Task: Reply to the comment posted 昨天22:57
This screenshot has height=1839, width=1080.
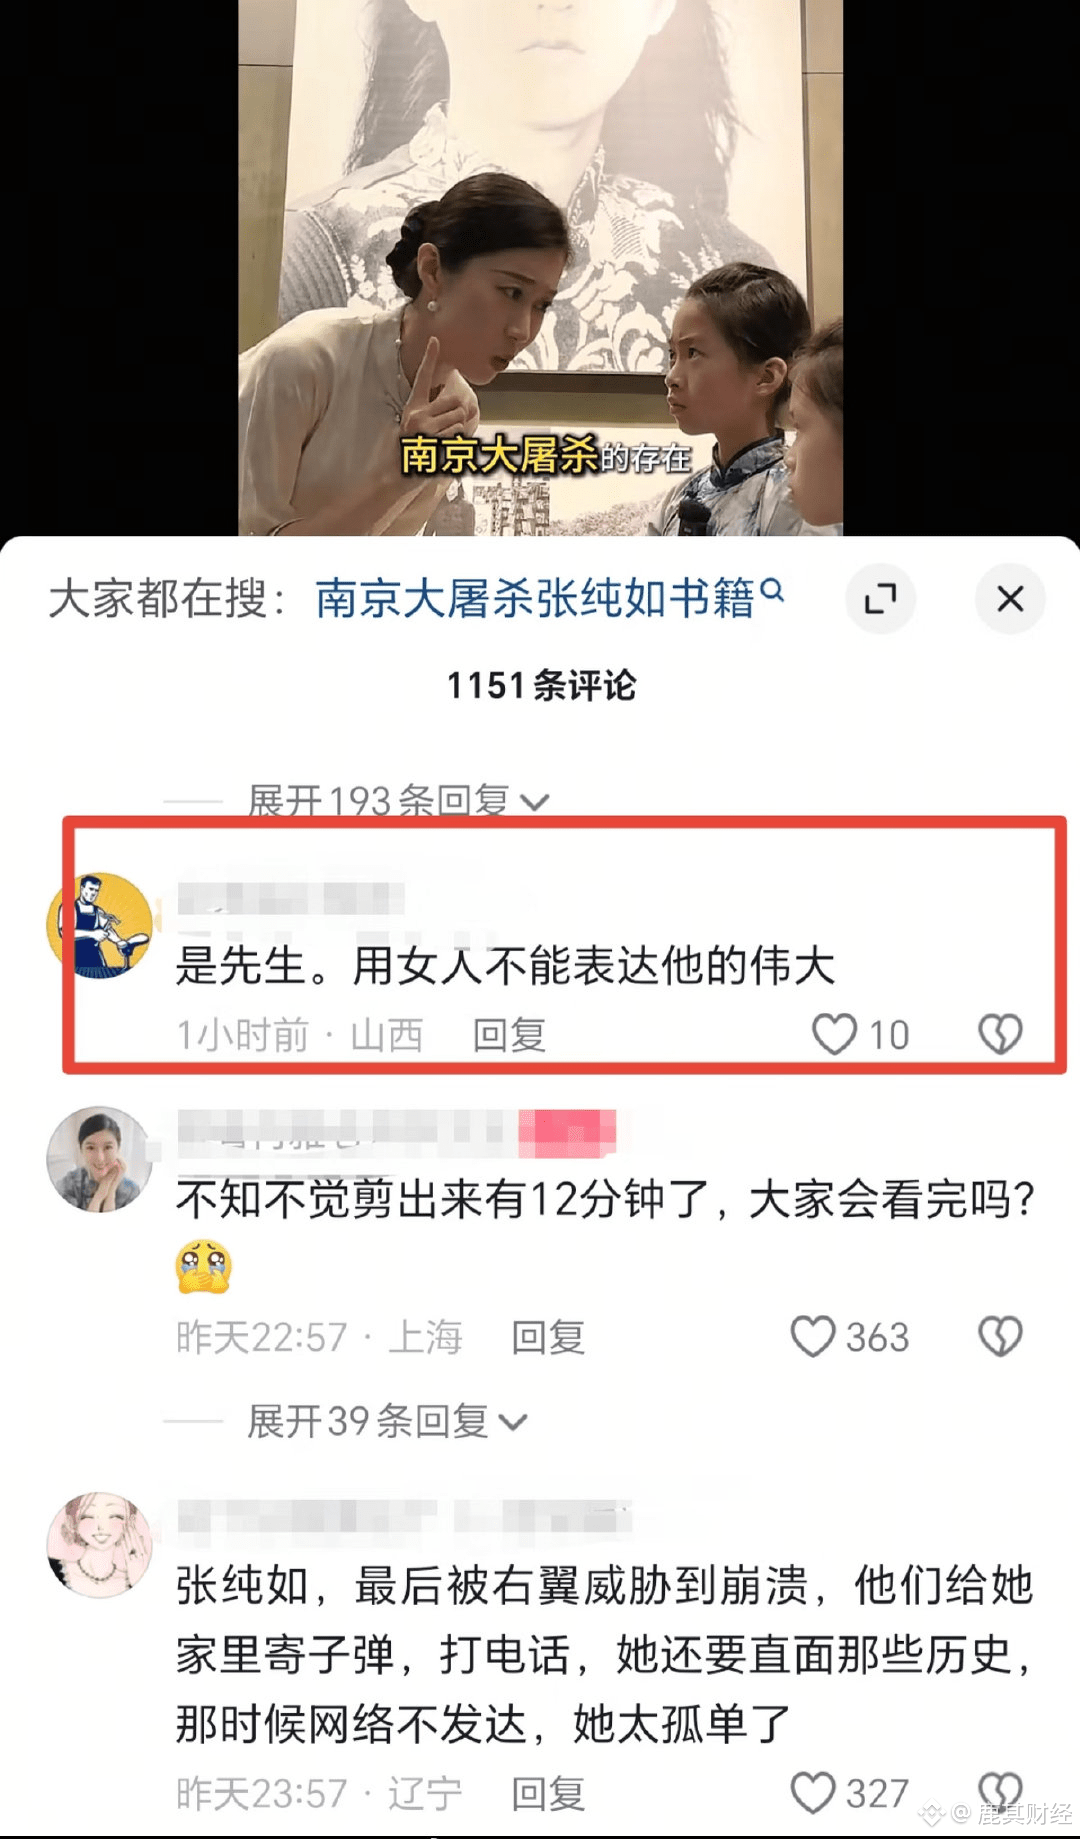Action: click(548, 1337)
